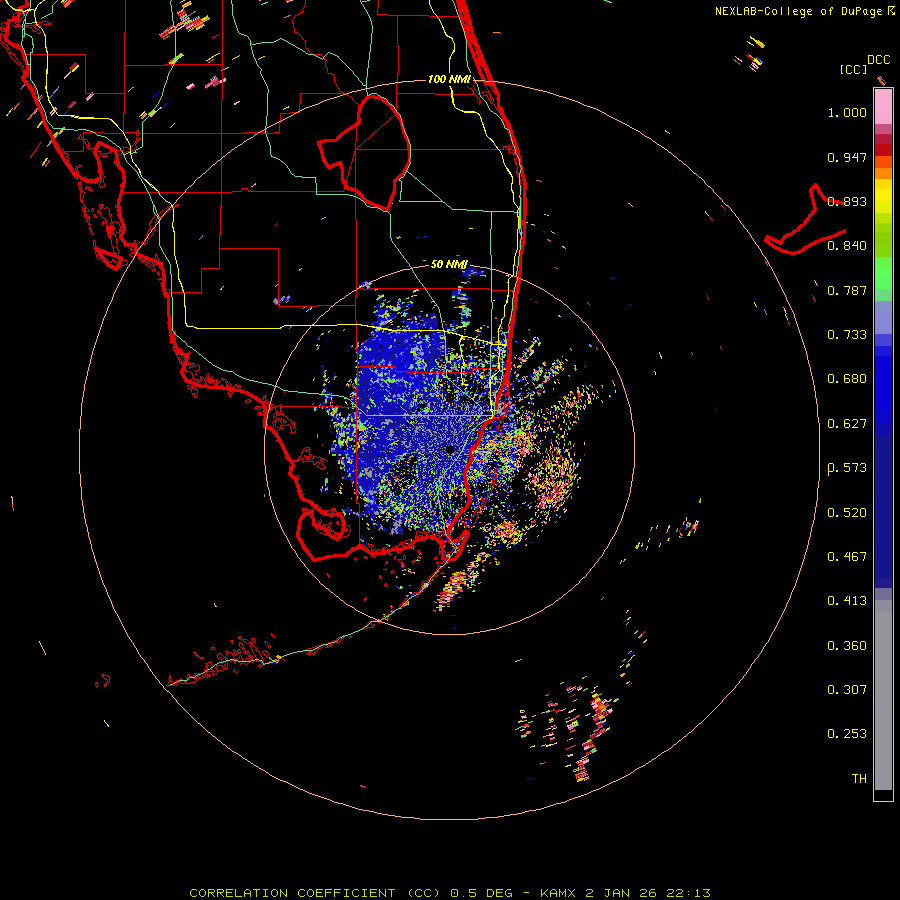Select the 0.253 scale value
Image resolution: width=900 pixels, height=900 pixels.
point(847,734)
